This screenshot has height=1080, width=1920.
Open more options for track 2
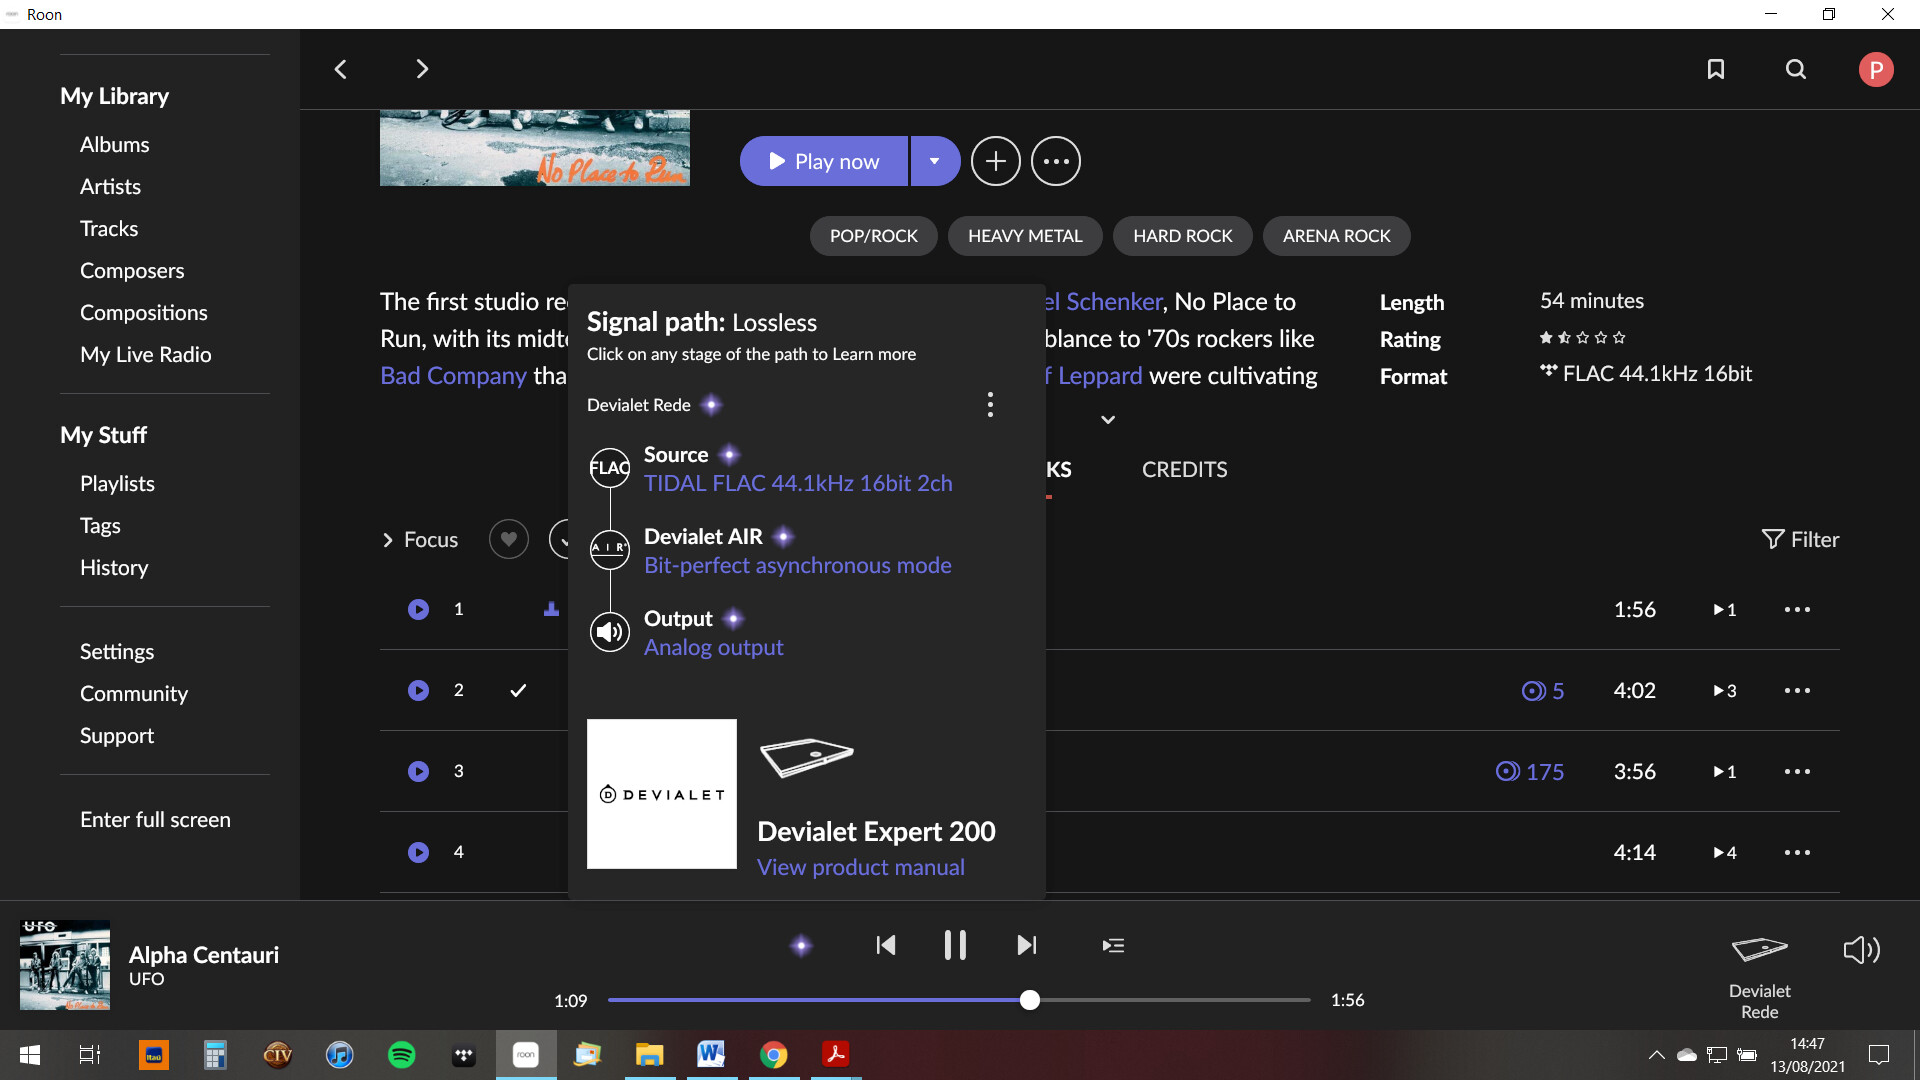[1797, 690]
